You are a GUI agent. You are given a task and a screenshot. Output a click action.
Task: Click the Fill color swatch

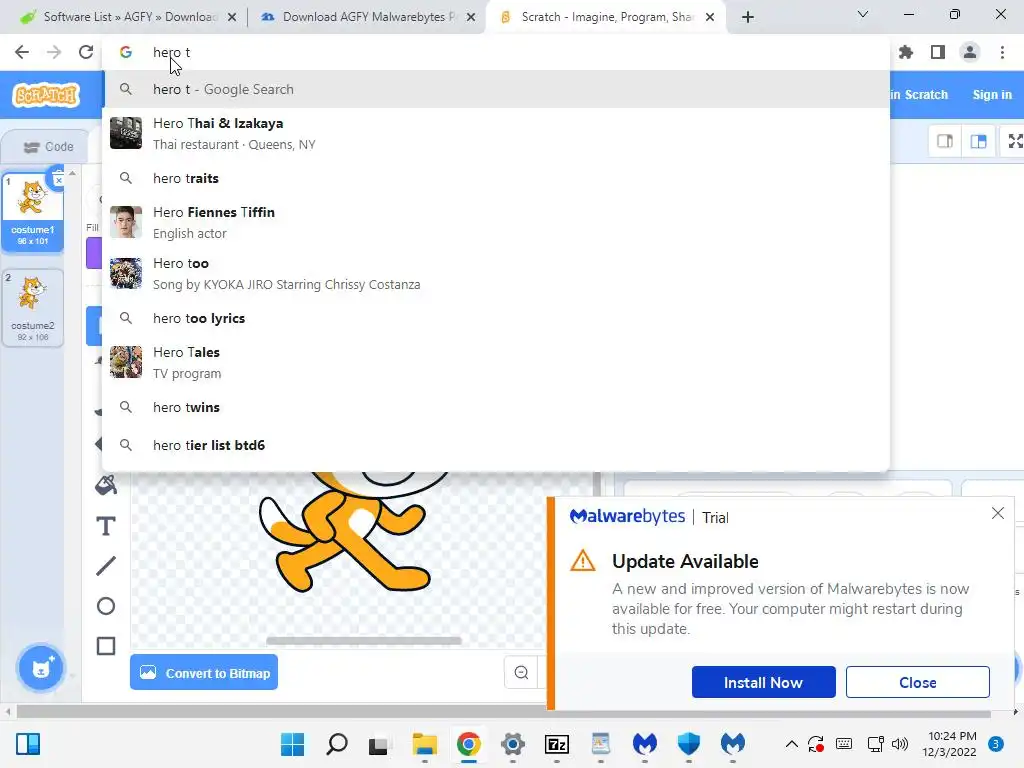[x=94, y=253]
